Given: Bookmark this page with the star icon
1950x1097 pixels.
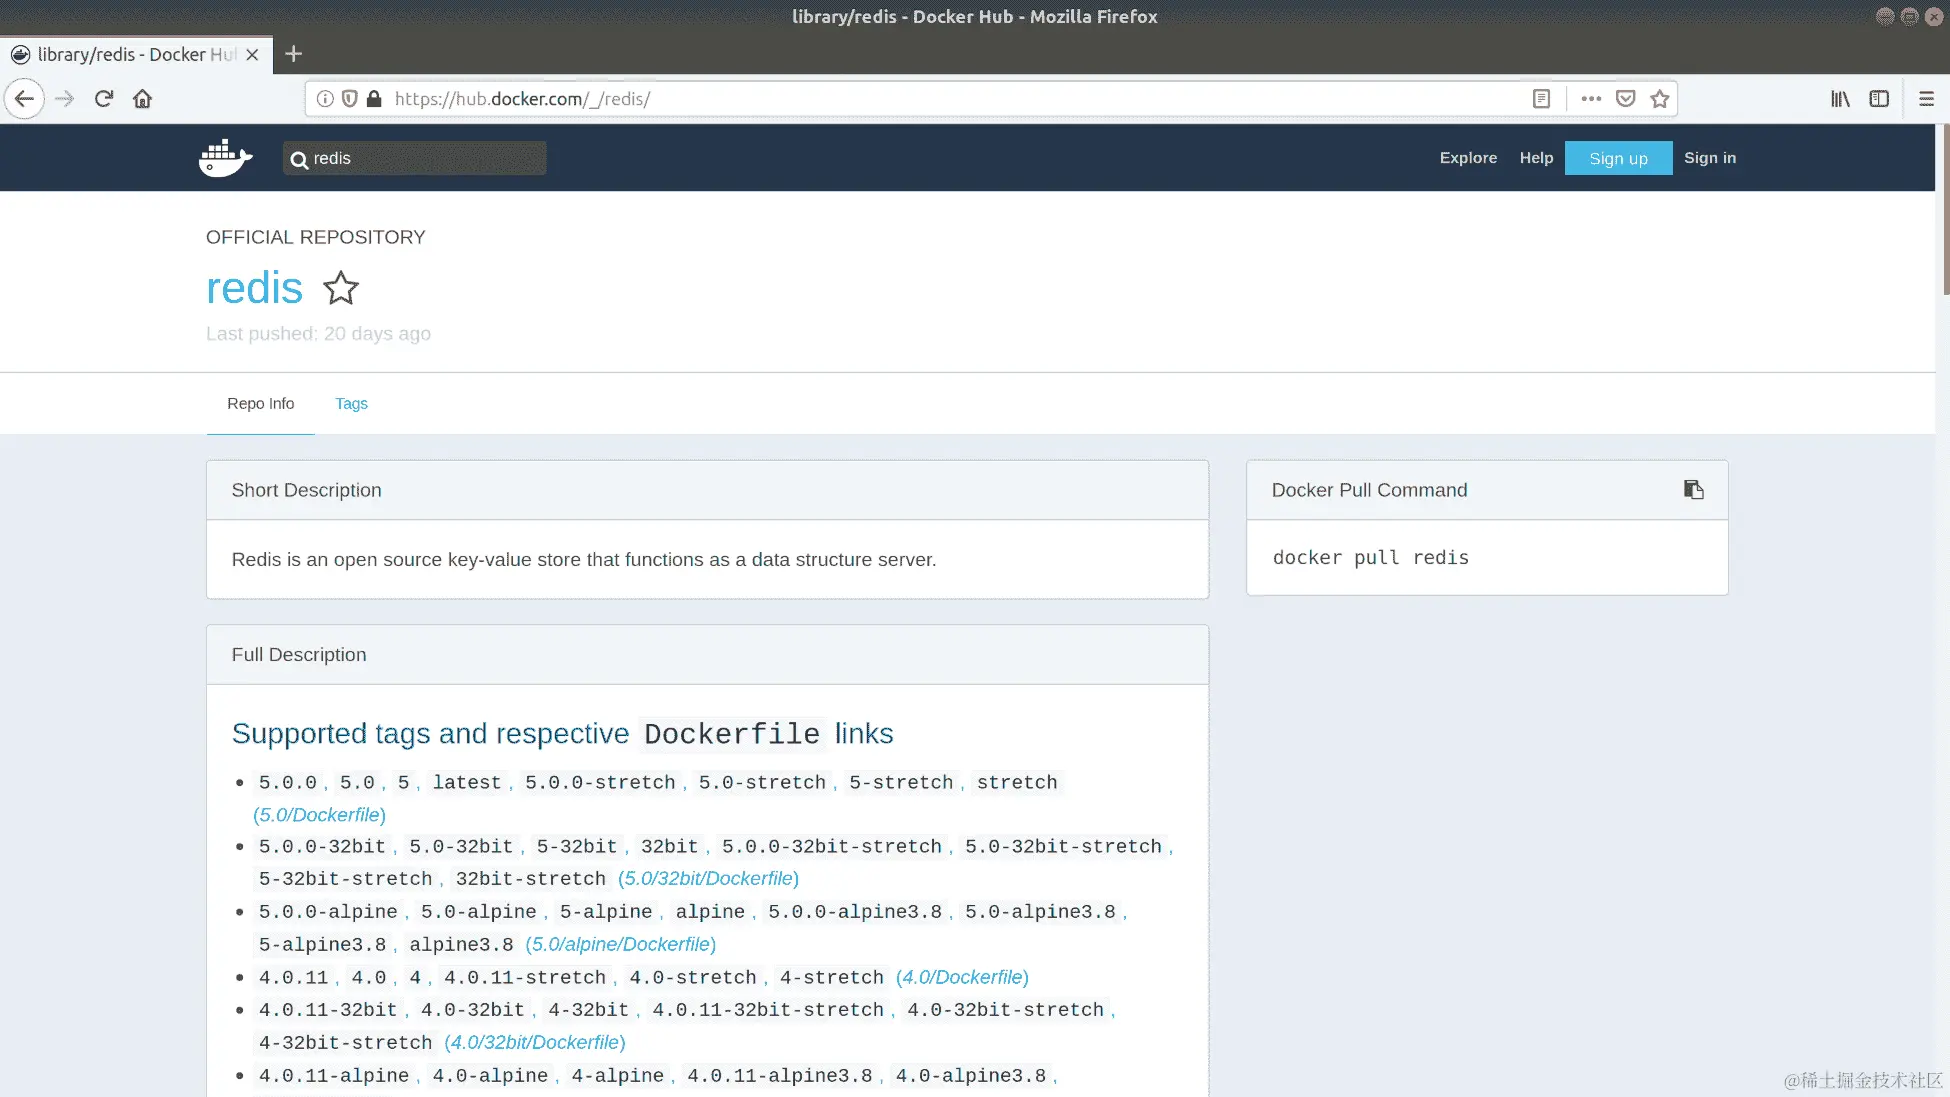Looking at the screenshot, I should 1660,99.
